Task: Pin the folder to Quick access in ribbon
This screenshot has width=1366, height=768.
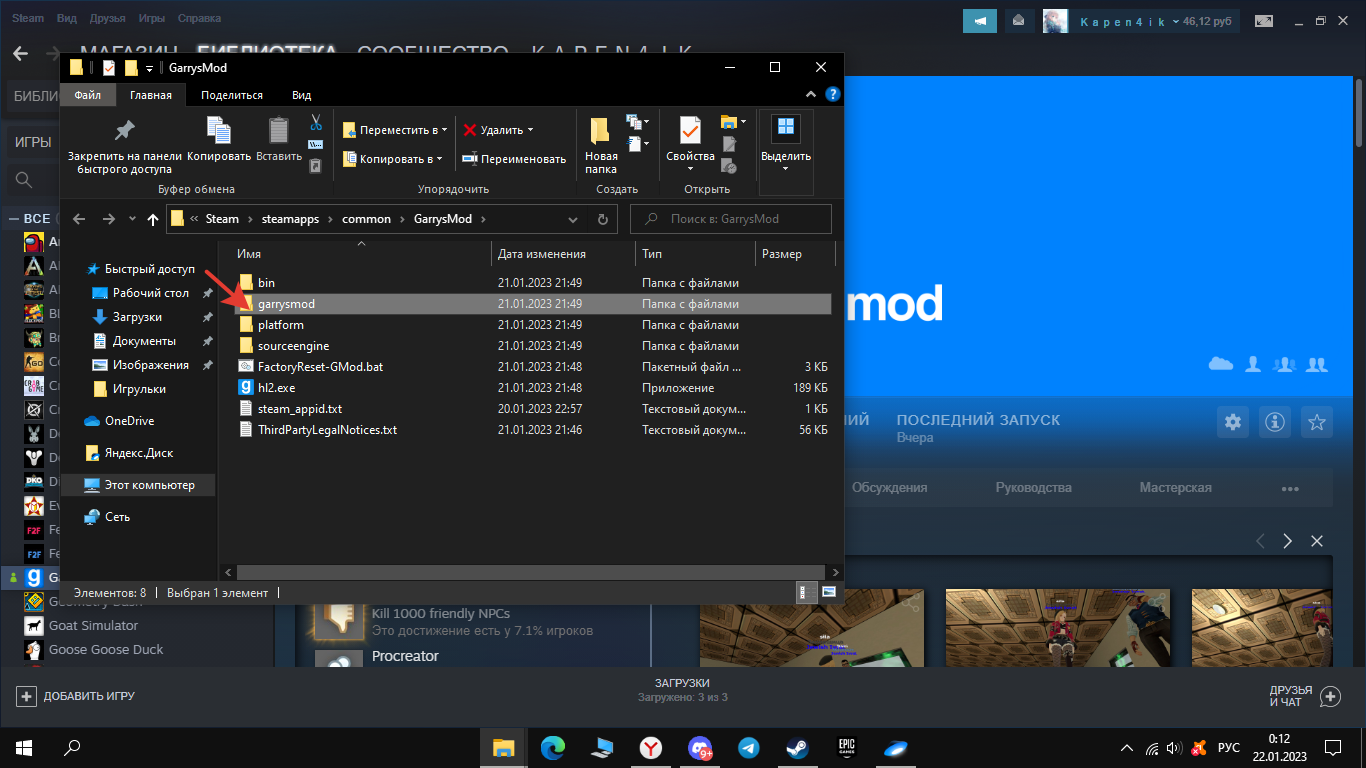Action: pyautogui.click(x=125, y=145)
